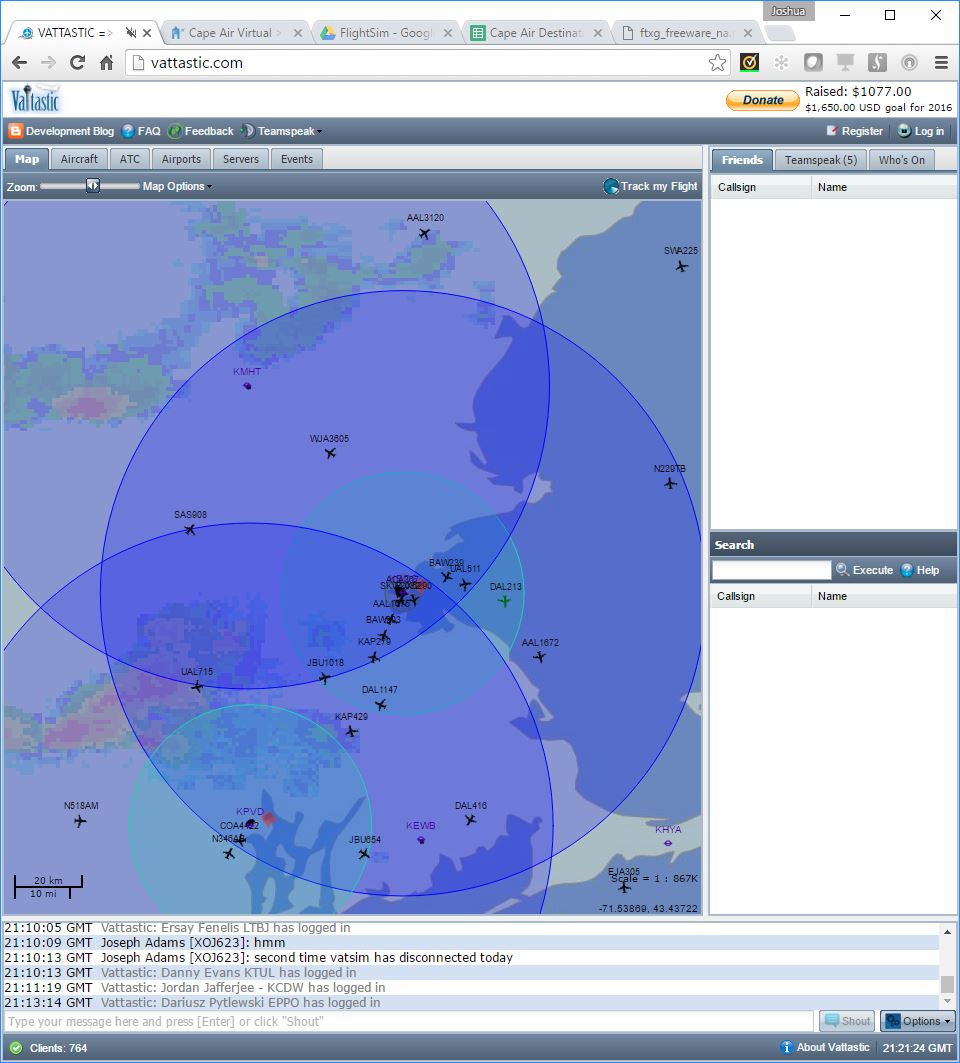Select the SAS908 aircraft icon
Viewport: 960px width, 1063px height.
click(x=190, y=529)
